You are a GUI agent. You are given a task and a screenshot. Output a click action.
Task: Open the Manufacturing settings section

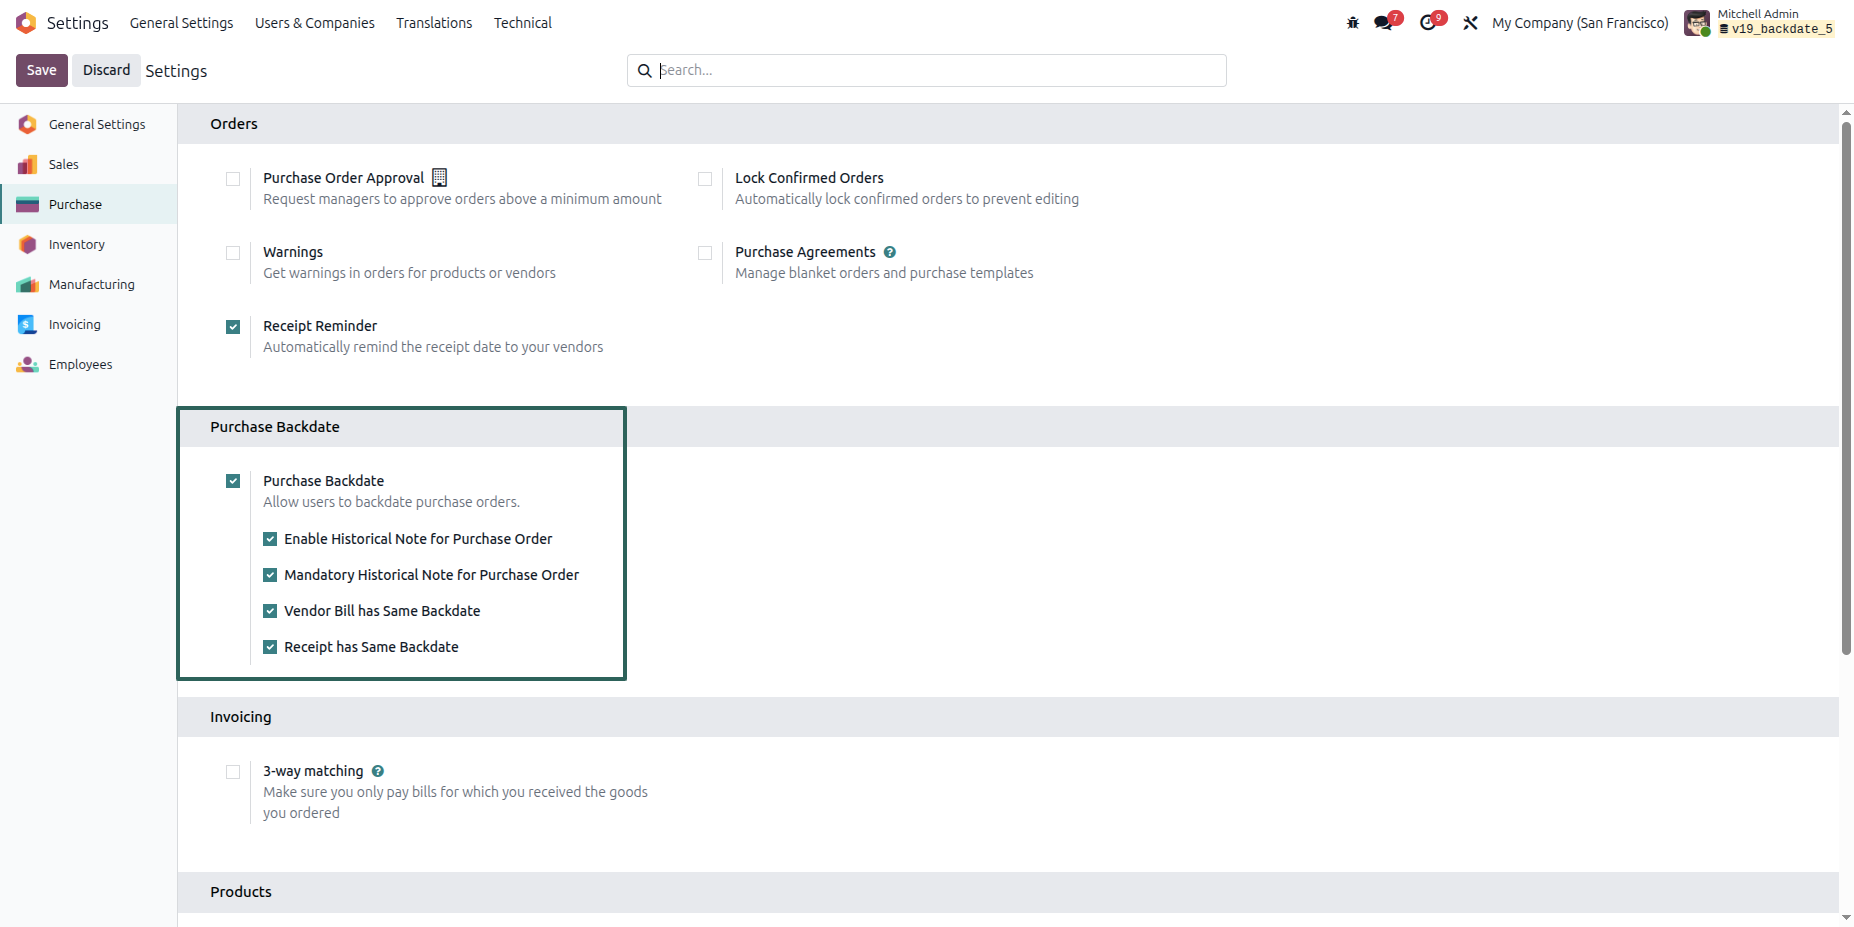88,284
